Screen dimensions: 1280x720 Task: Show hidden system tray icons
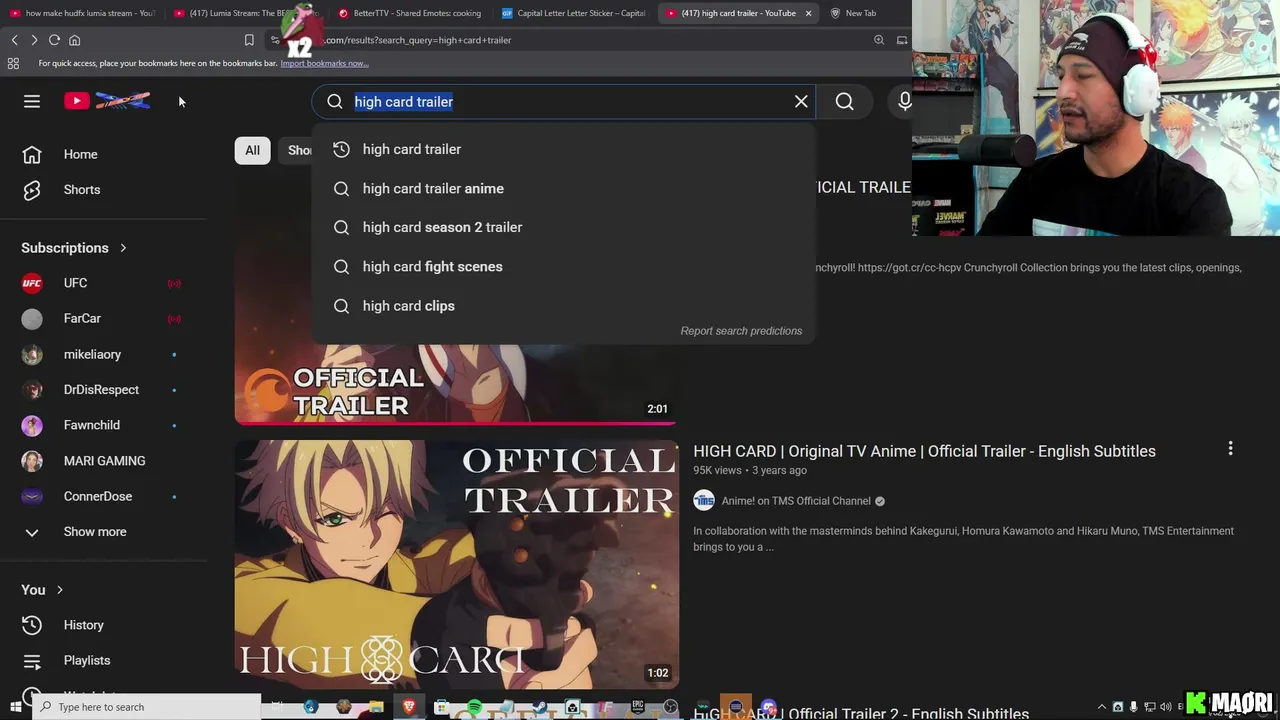tap(1102, 707)
